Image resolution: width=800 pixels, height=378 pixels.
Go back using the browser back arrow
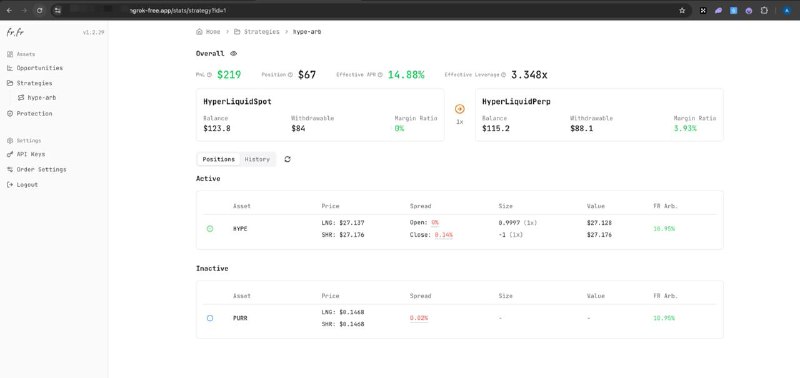coord(9,10)
